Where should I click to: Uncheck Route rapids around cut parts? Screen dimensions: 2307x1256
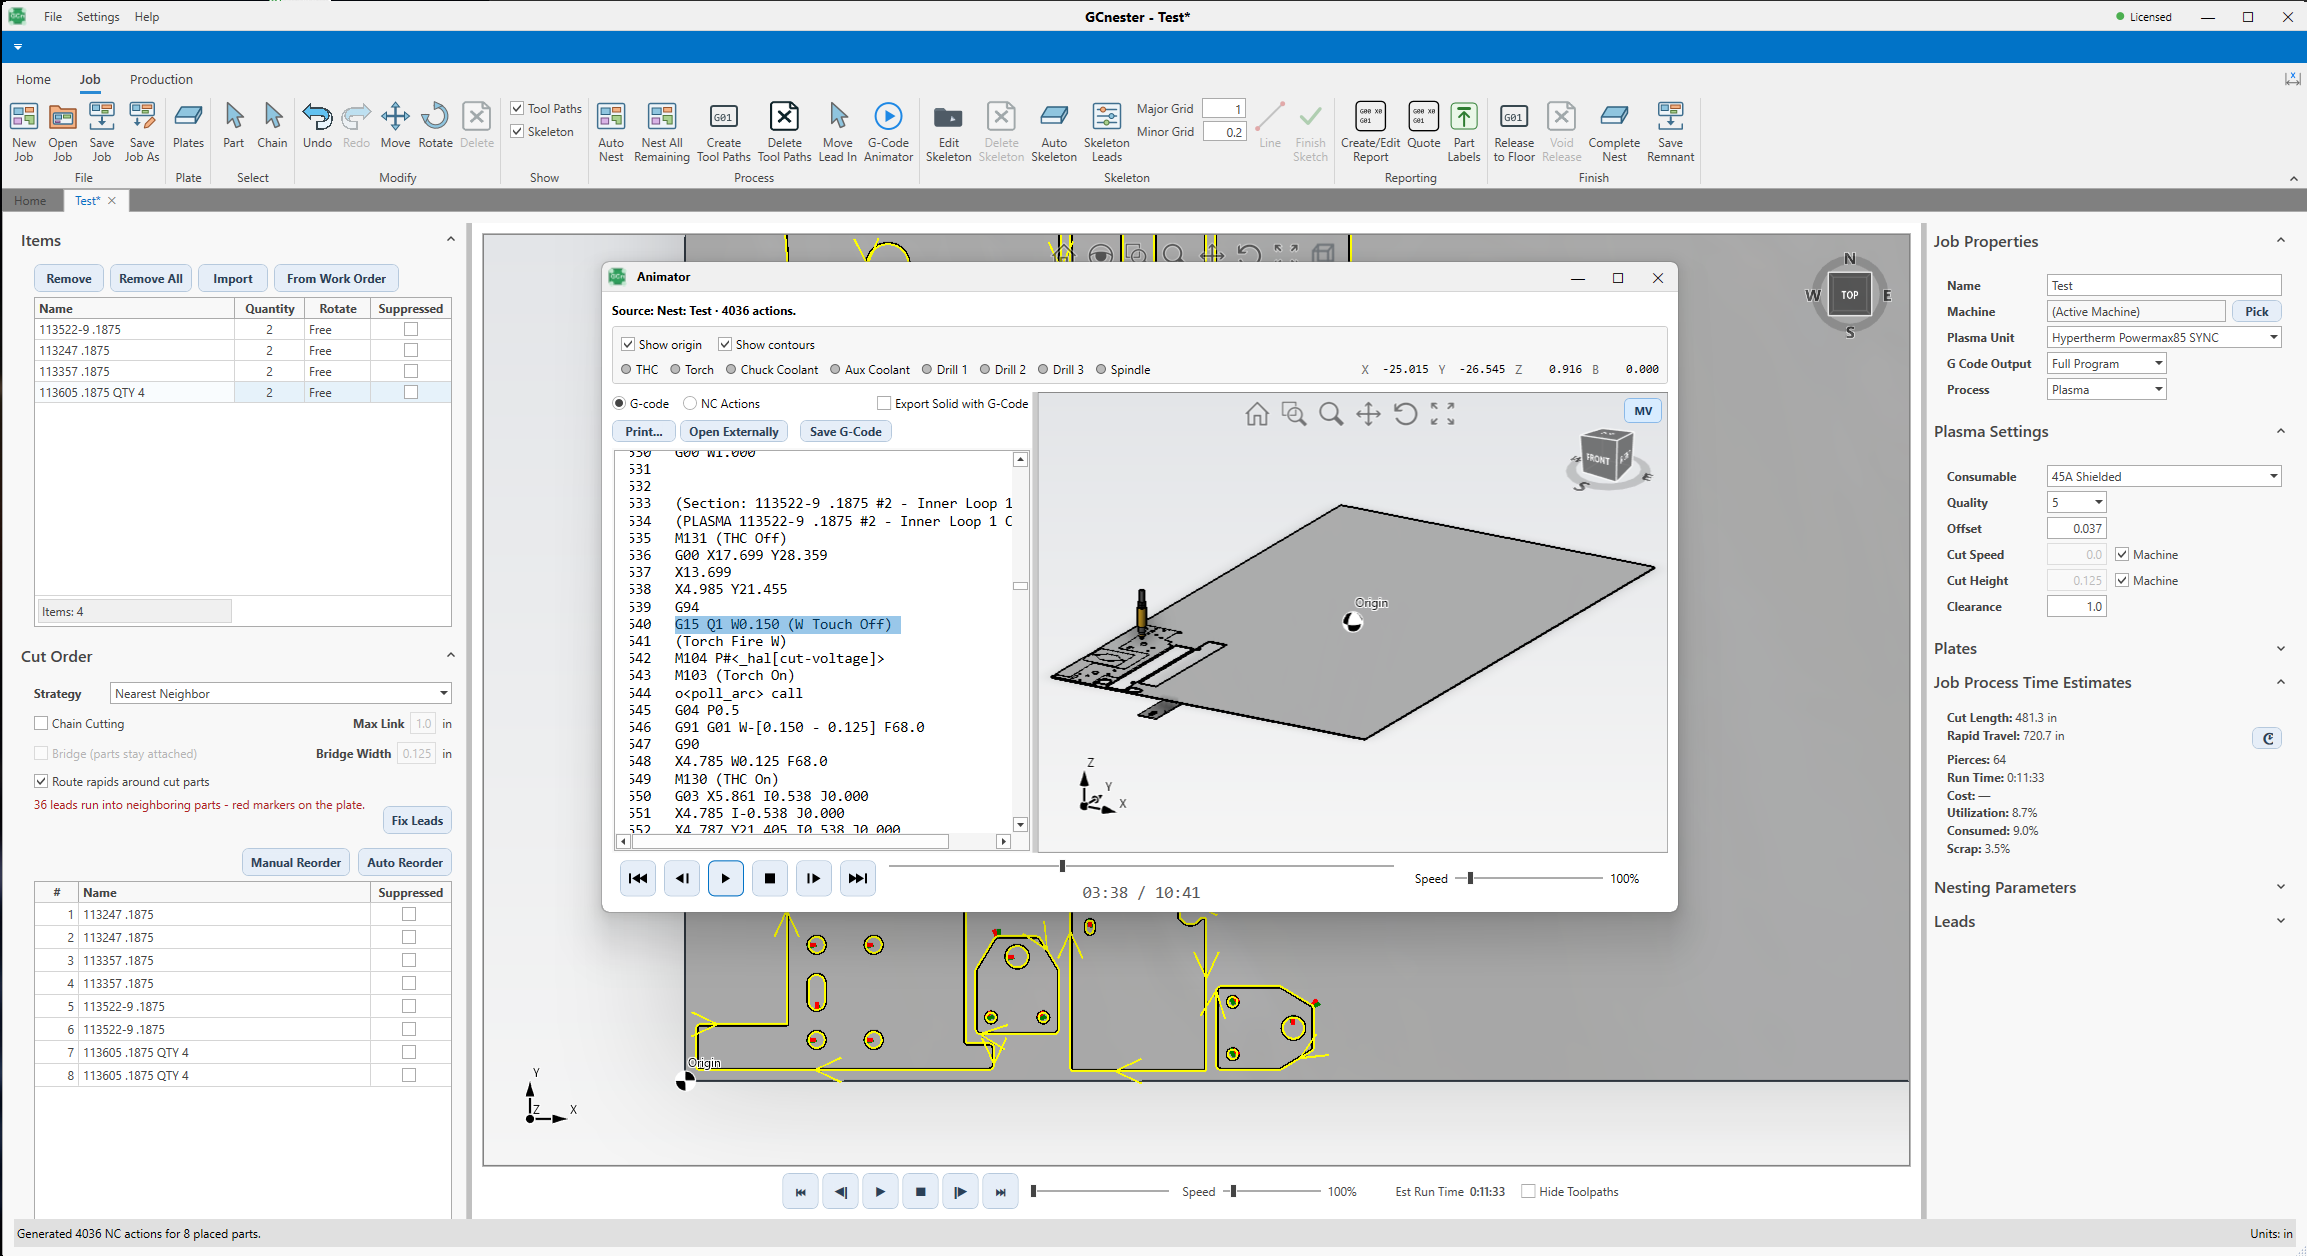click(x=41, y=781)
